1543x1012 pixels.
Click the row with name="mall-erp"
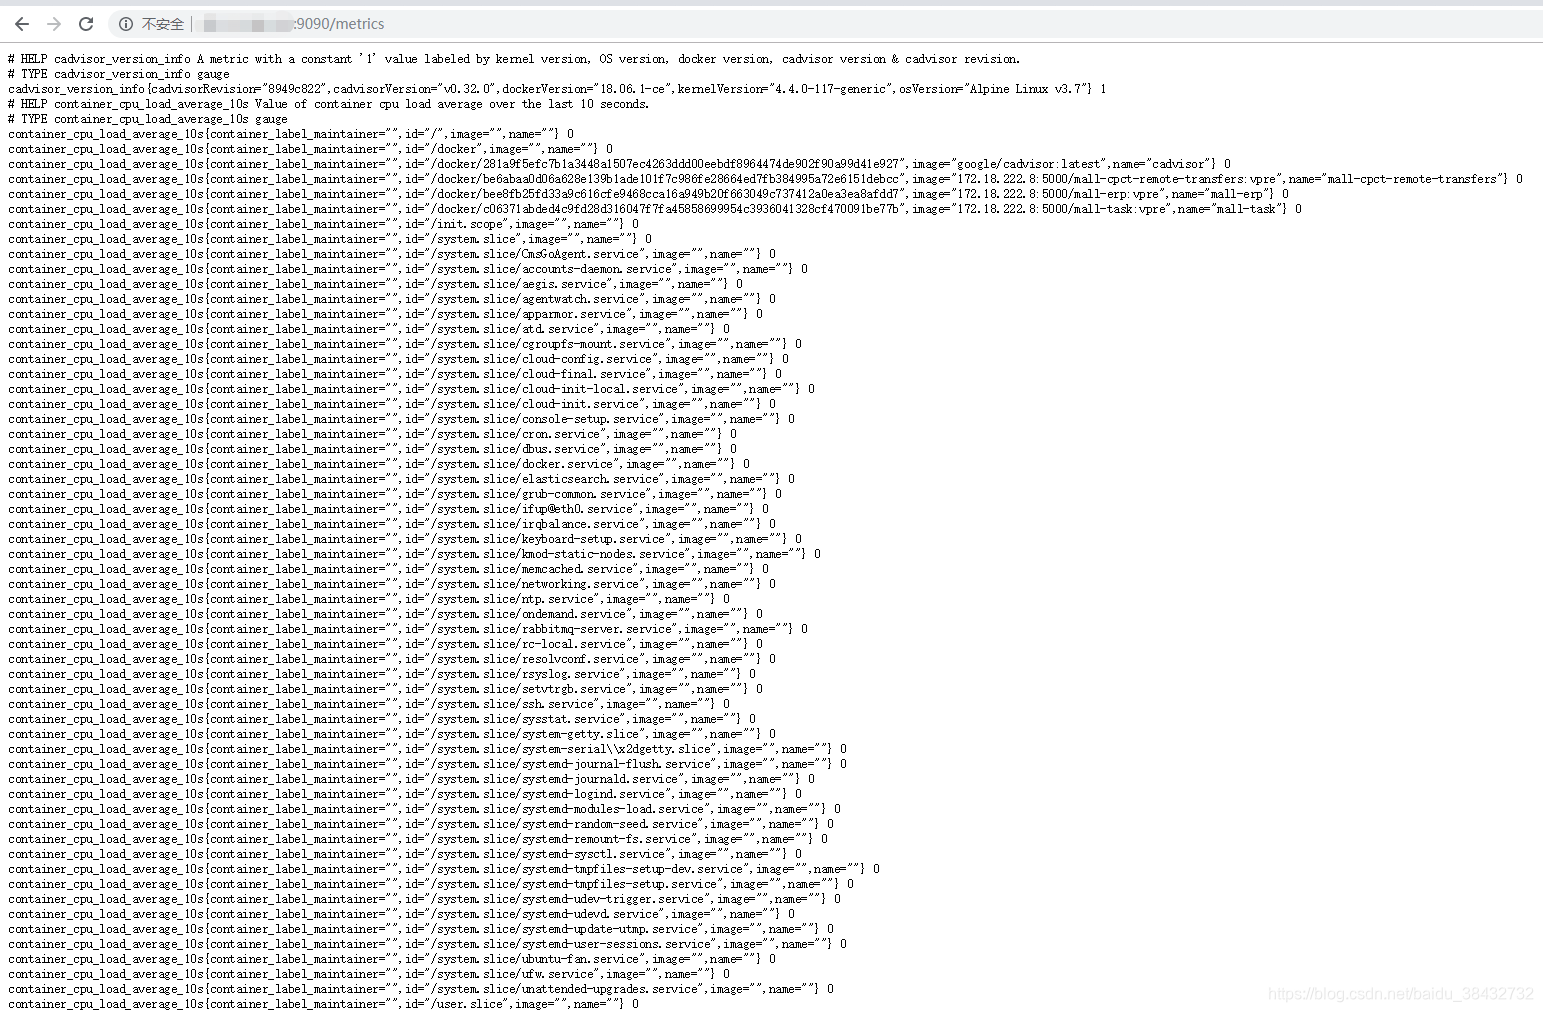(x=648, y=194)
